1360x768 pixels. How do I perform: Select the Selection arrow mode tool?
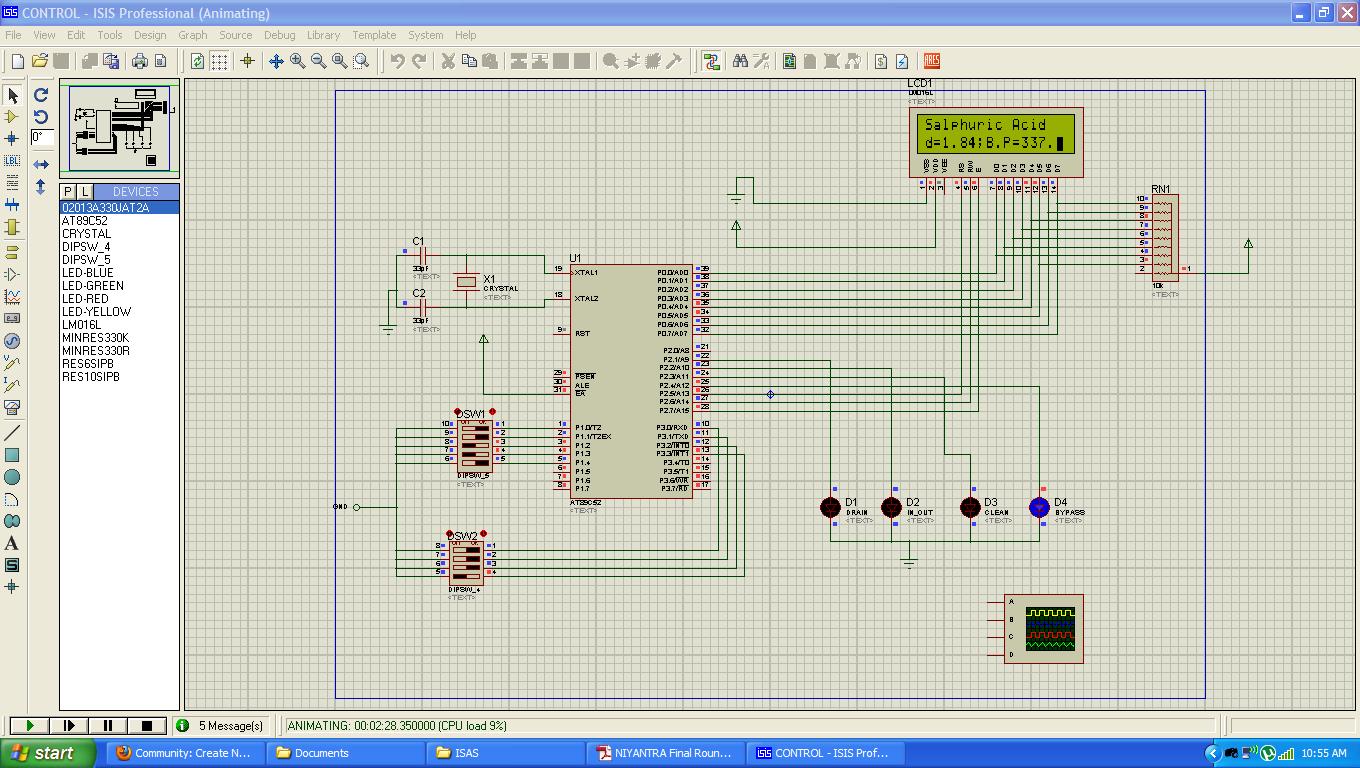pyautogui.click(x=12, y=95)
